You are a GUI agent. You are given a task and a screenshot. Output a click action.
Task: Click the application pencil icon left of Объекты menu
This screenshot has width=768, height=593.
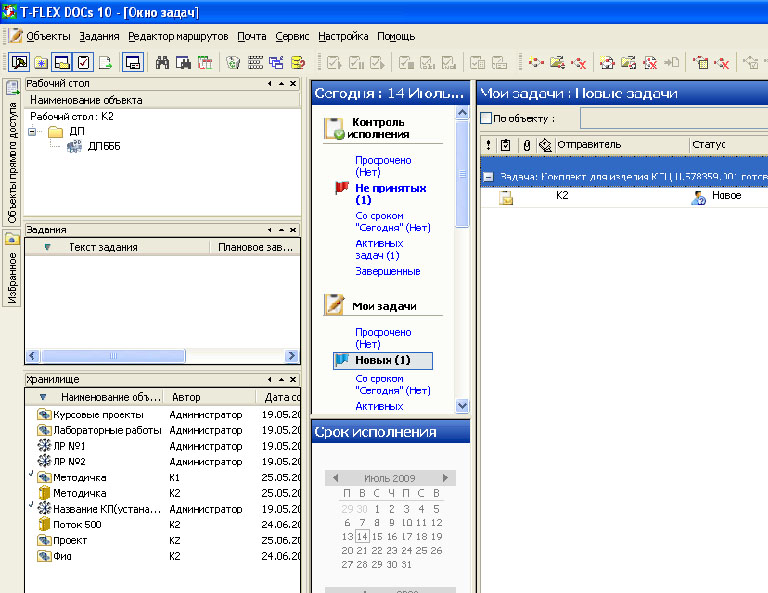[15, 36]
